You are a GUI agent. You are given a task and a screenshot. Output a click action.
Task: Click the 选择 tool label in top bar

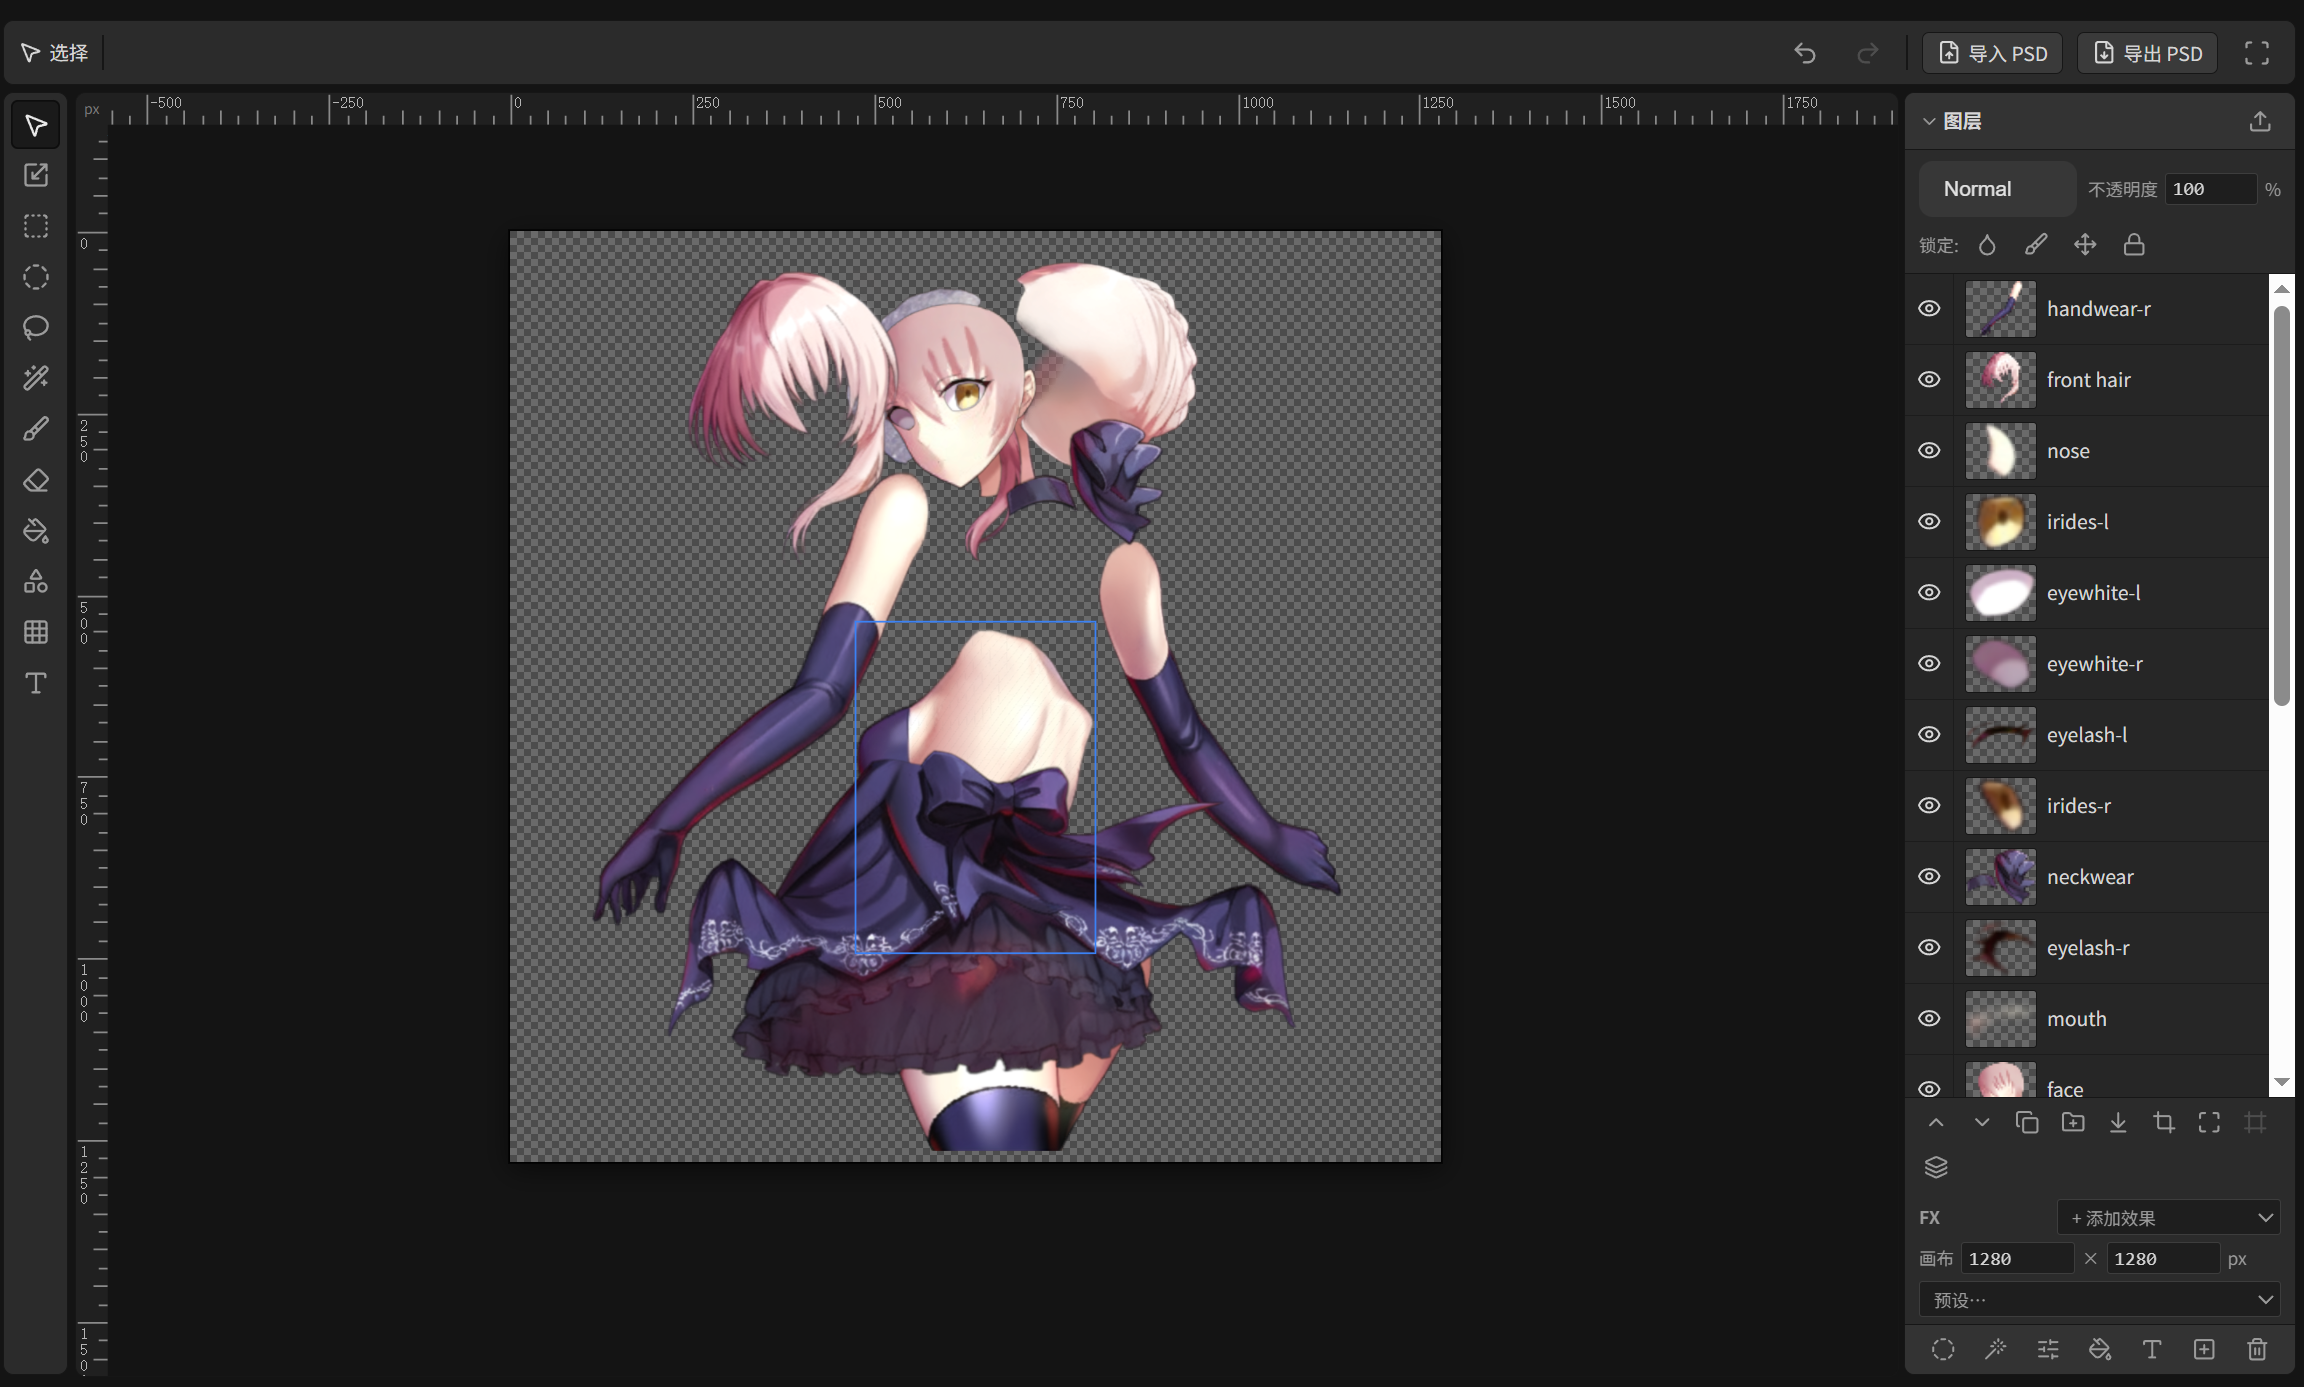point(69,53)
